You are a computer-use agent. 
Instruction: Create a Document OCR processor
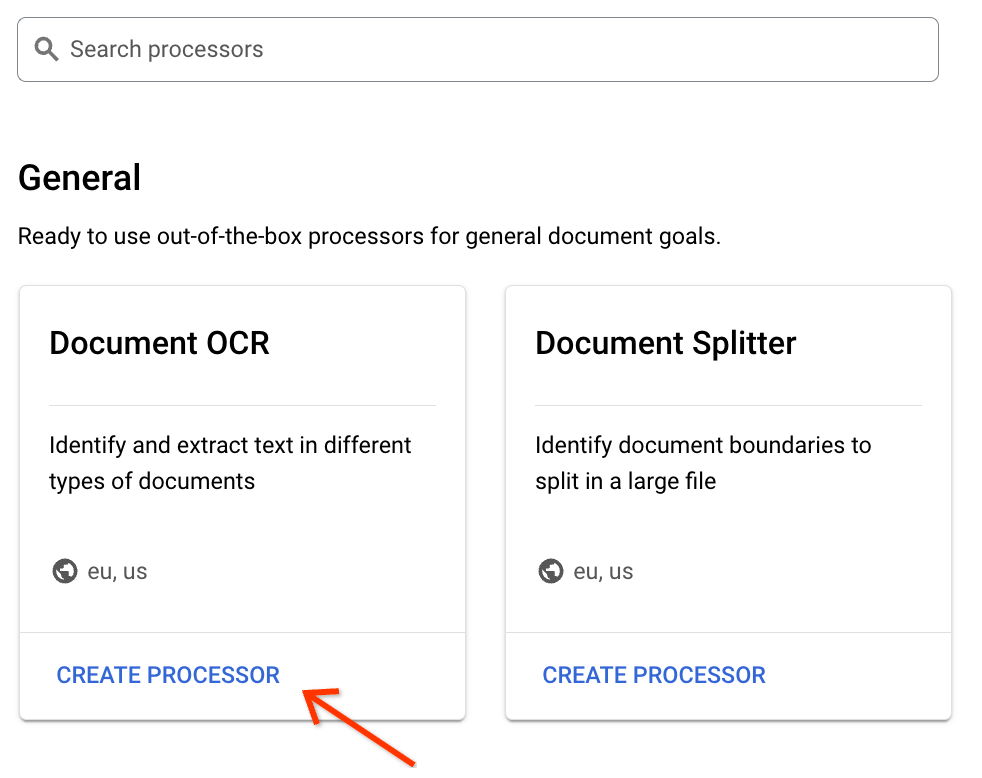click(x=168, y=675)
